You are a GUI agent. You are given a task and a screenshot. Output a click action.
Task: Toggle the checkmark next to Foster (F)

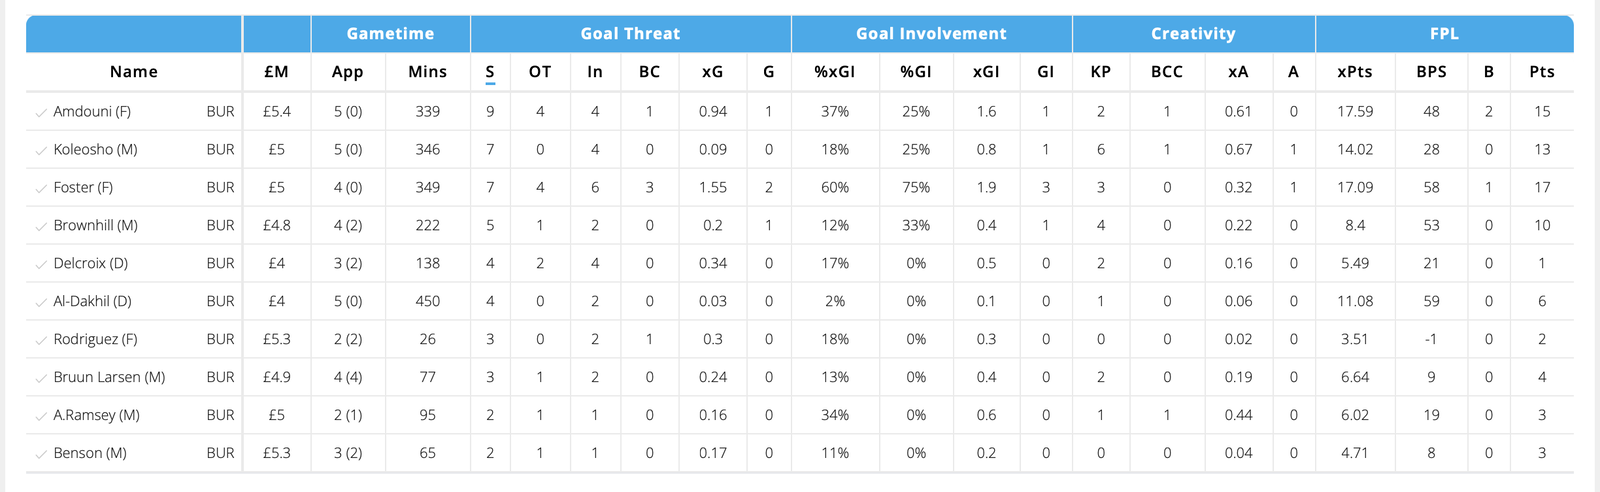(x=41, y=188)
